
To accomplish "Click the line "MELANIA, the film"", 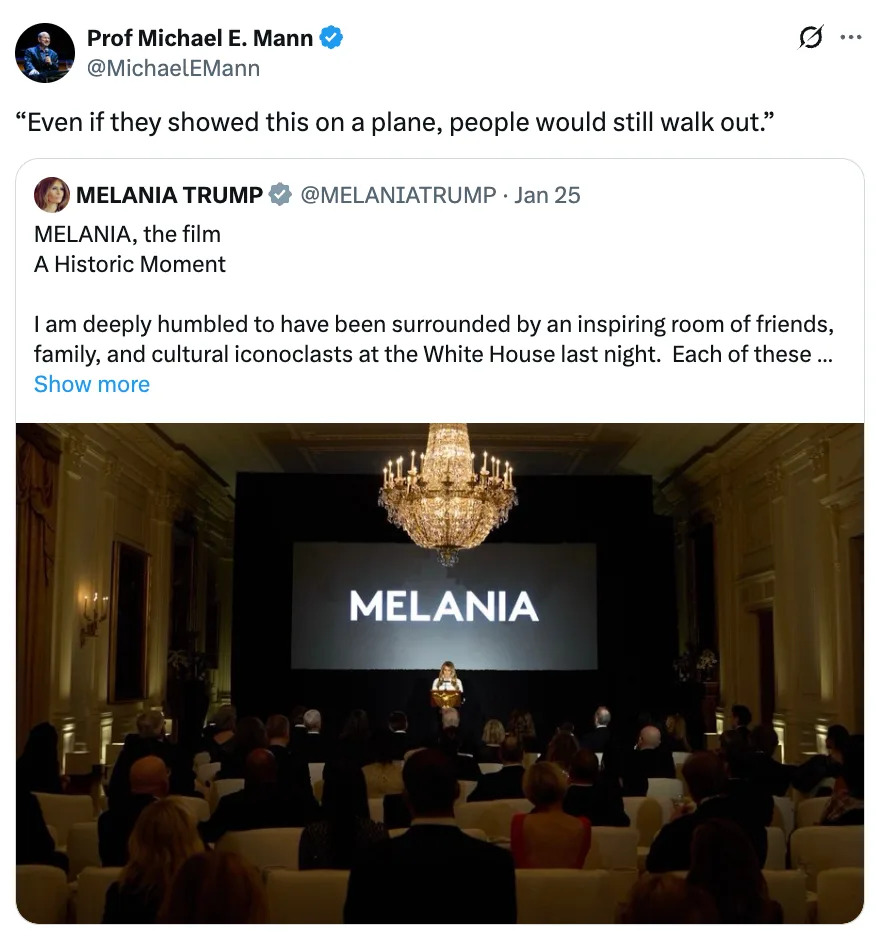I will [127, 234].
